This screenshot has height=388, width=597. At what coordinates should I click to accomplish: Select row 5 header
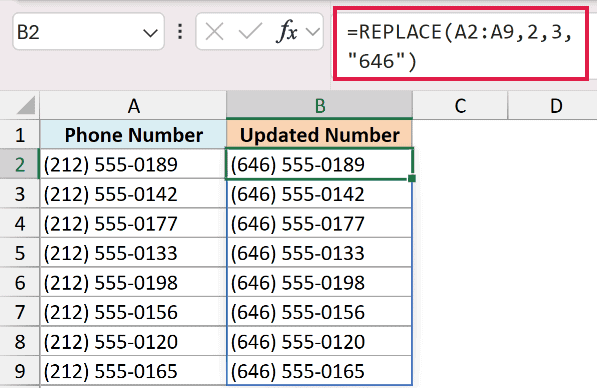pyautogui.click(x=20, y=253)
